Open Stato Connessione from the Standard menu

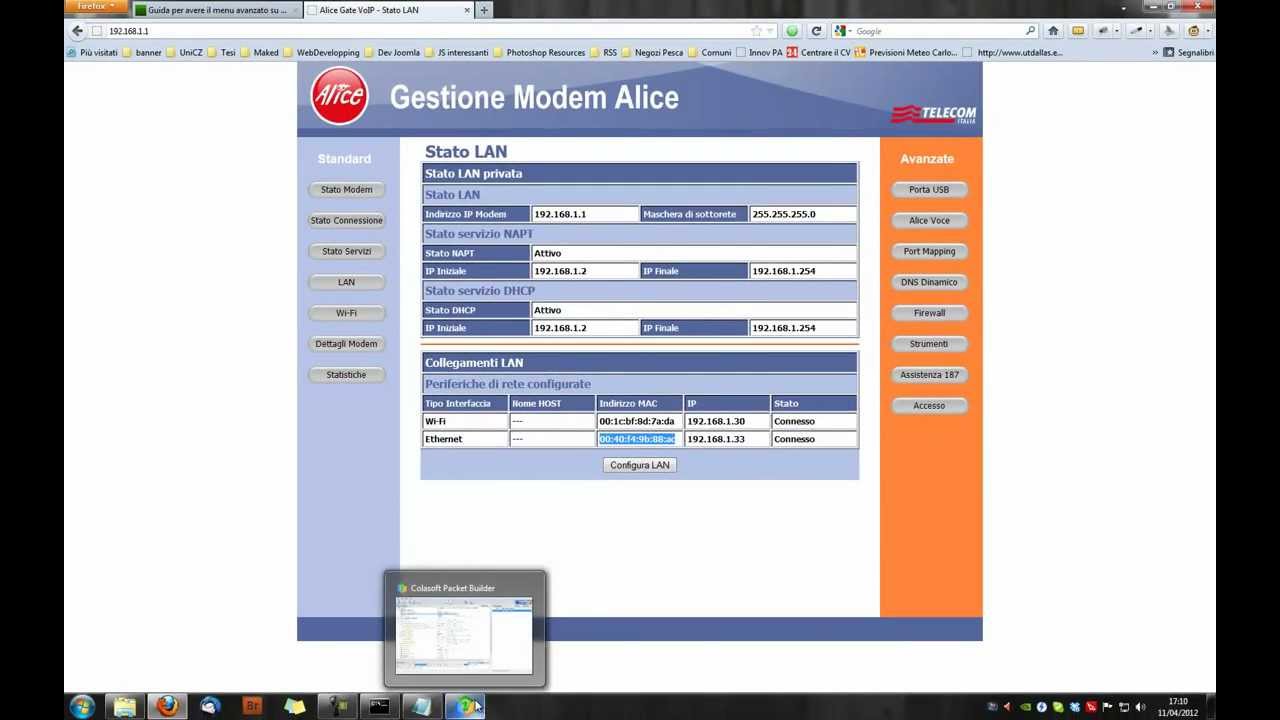pos(346,220)
